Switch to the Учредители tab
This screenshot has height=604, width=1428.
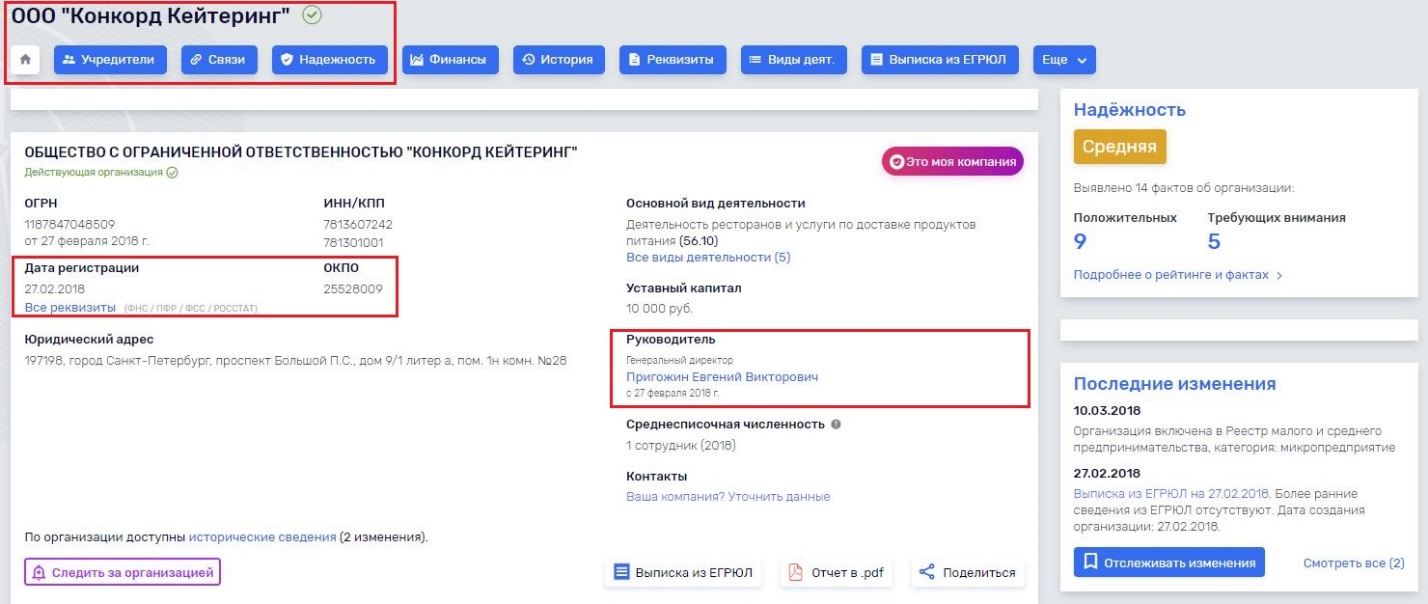[x=108, y=60]
